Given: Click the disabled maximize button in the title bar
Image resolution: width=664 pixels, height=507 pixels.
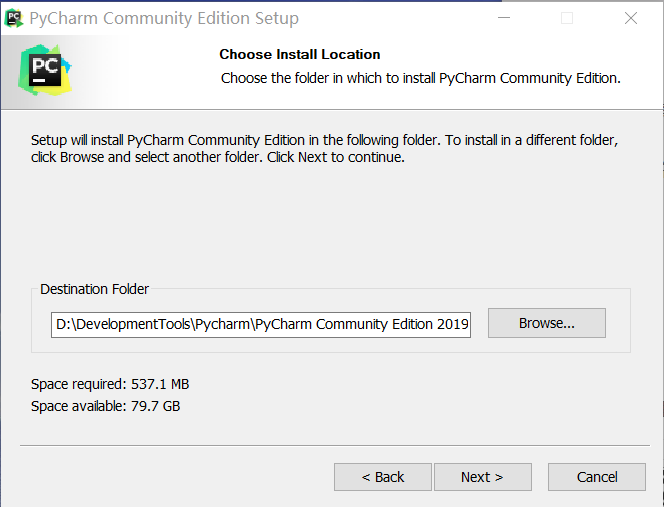Looking at the screenshot, I should coord(567,18).
